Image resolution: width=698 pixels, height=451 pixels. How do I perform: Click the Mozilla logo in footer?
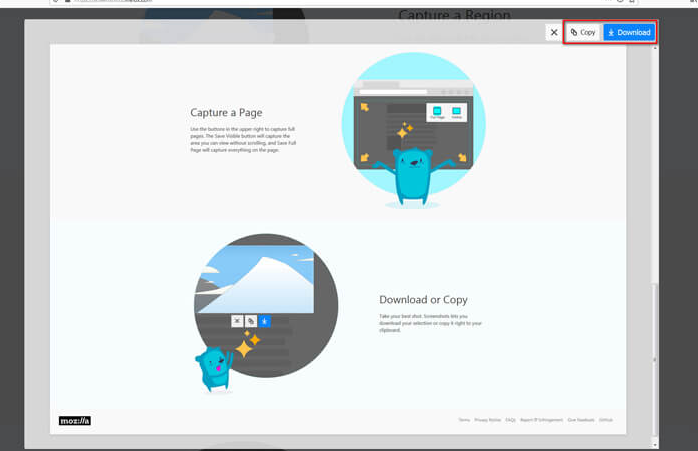75,421
